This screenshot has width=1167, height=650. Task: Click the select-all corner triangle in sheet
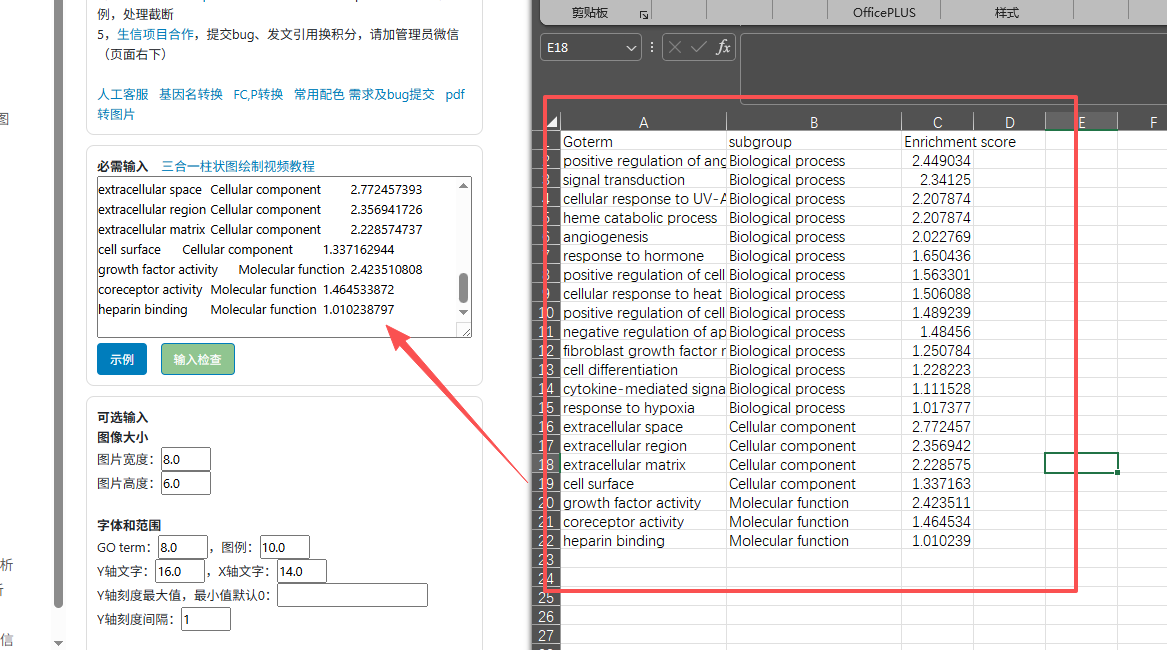click(x=550, y=123)
